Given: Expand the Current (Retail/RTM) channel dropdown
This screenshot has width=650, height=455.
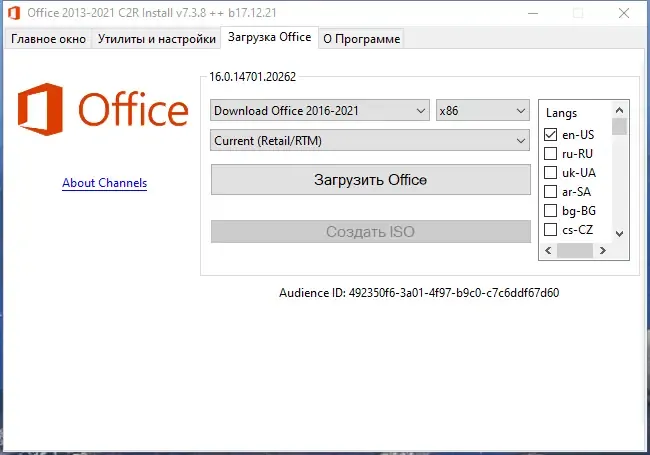Looking at the screenshot, I should [370, 140].
